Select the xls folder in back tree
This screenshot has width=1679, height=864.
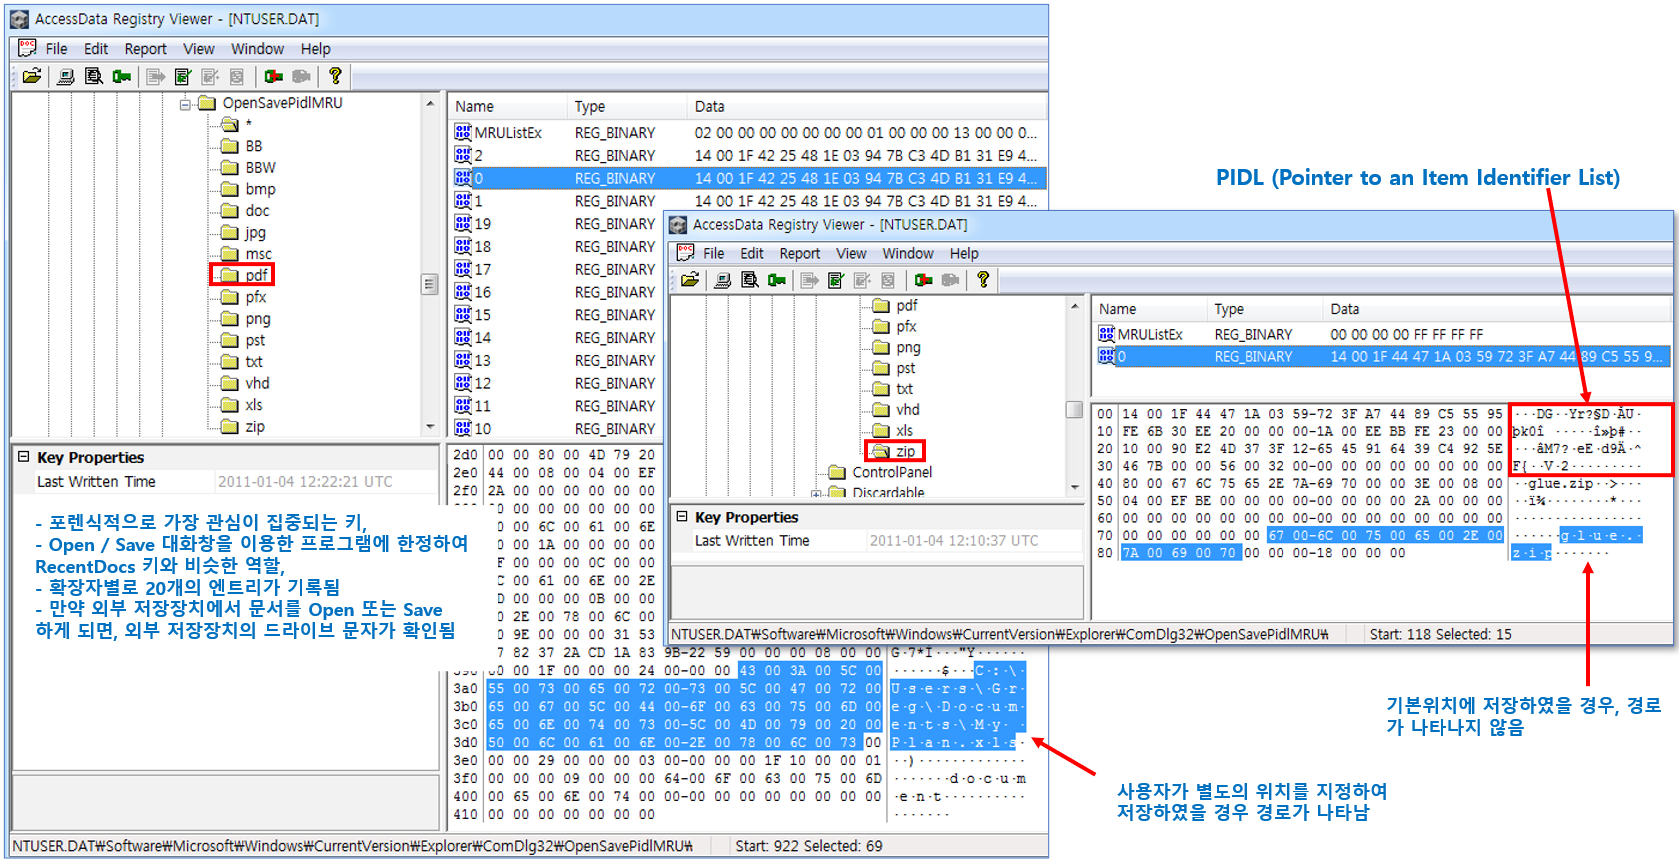(x=242, y=405)
